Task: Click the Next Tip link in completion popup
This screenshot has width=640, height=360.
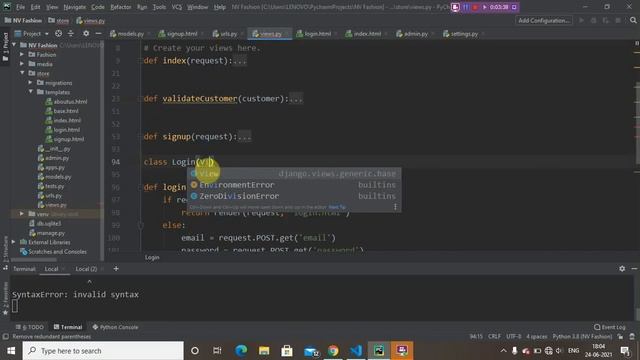Action: coord(336,207)
